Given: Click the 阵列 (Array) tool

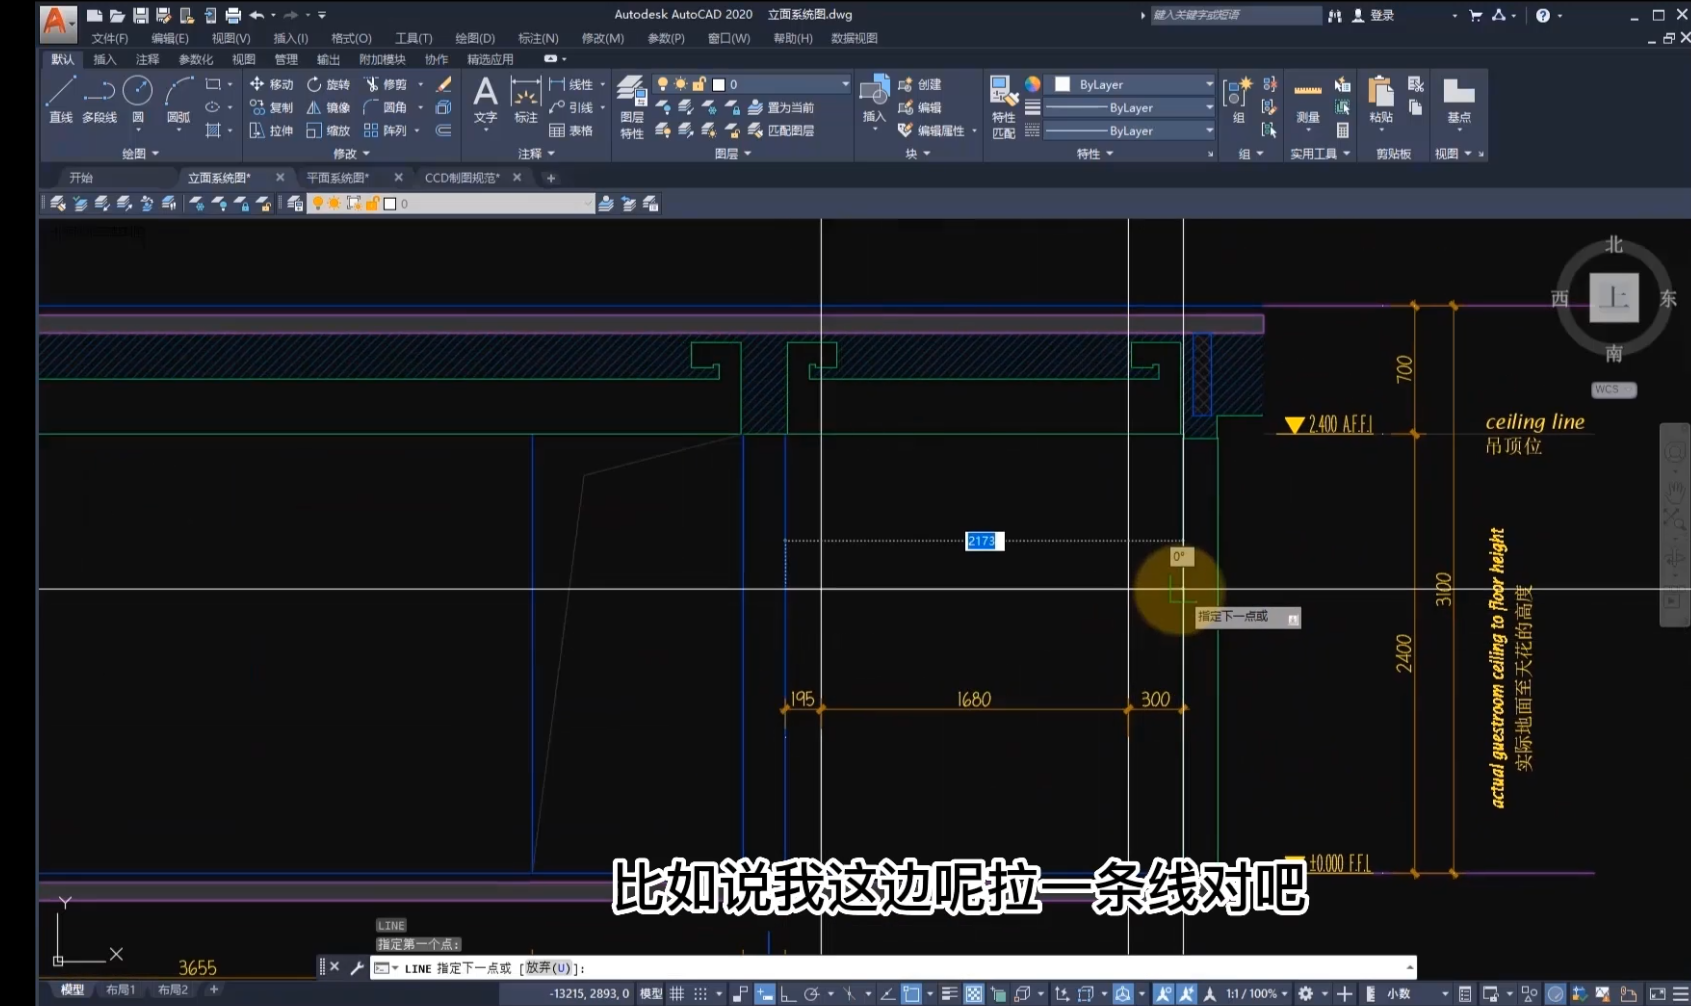Looking at the screenshot, I should pyautogui.click(x=386, y=130).
